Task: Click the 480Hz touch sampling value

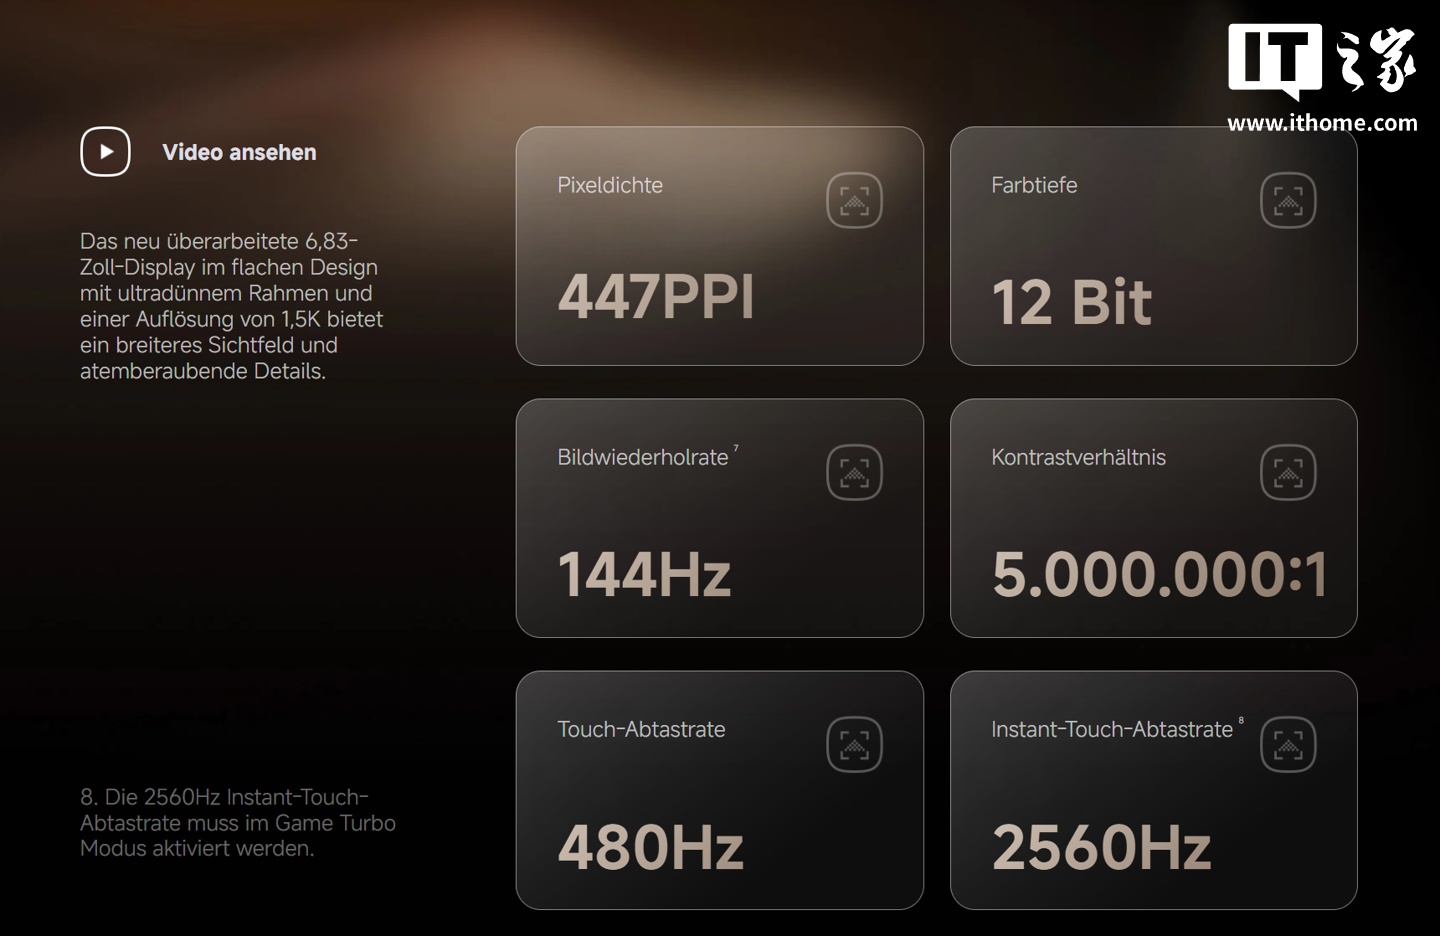Action: pos(650,848)
